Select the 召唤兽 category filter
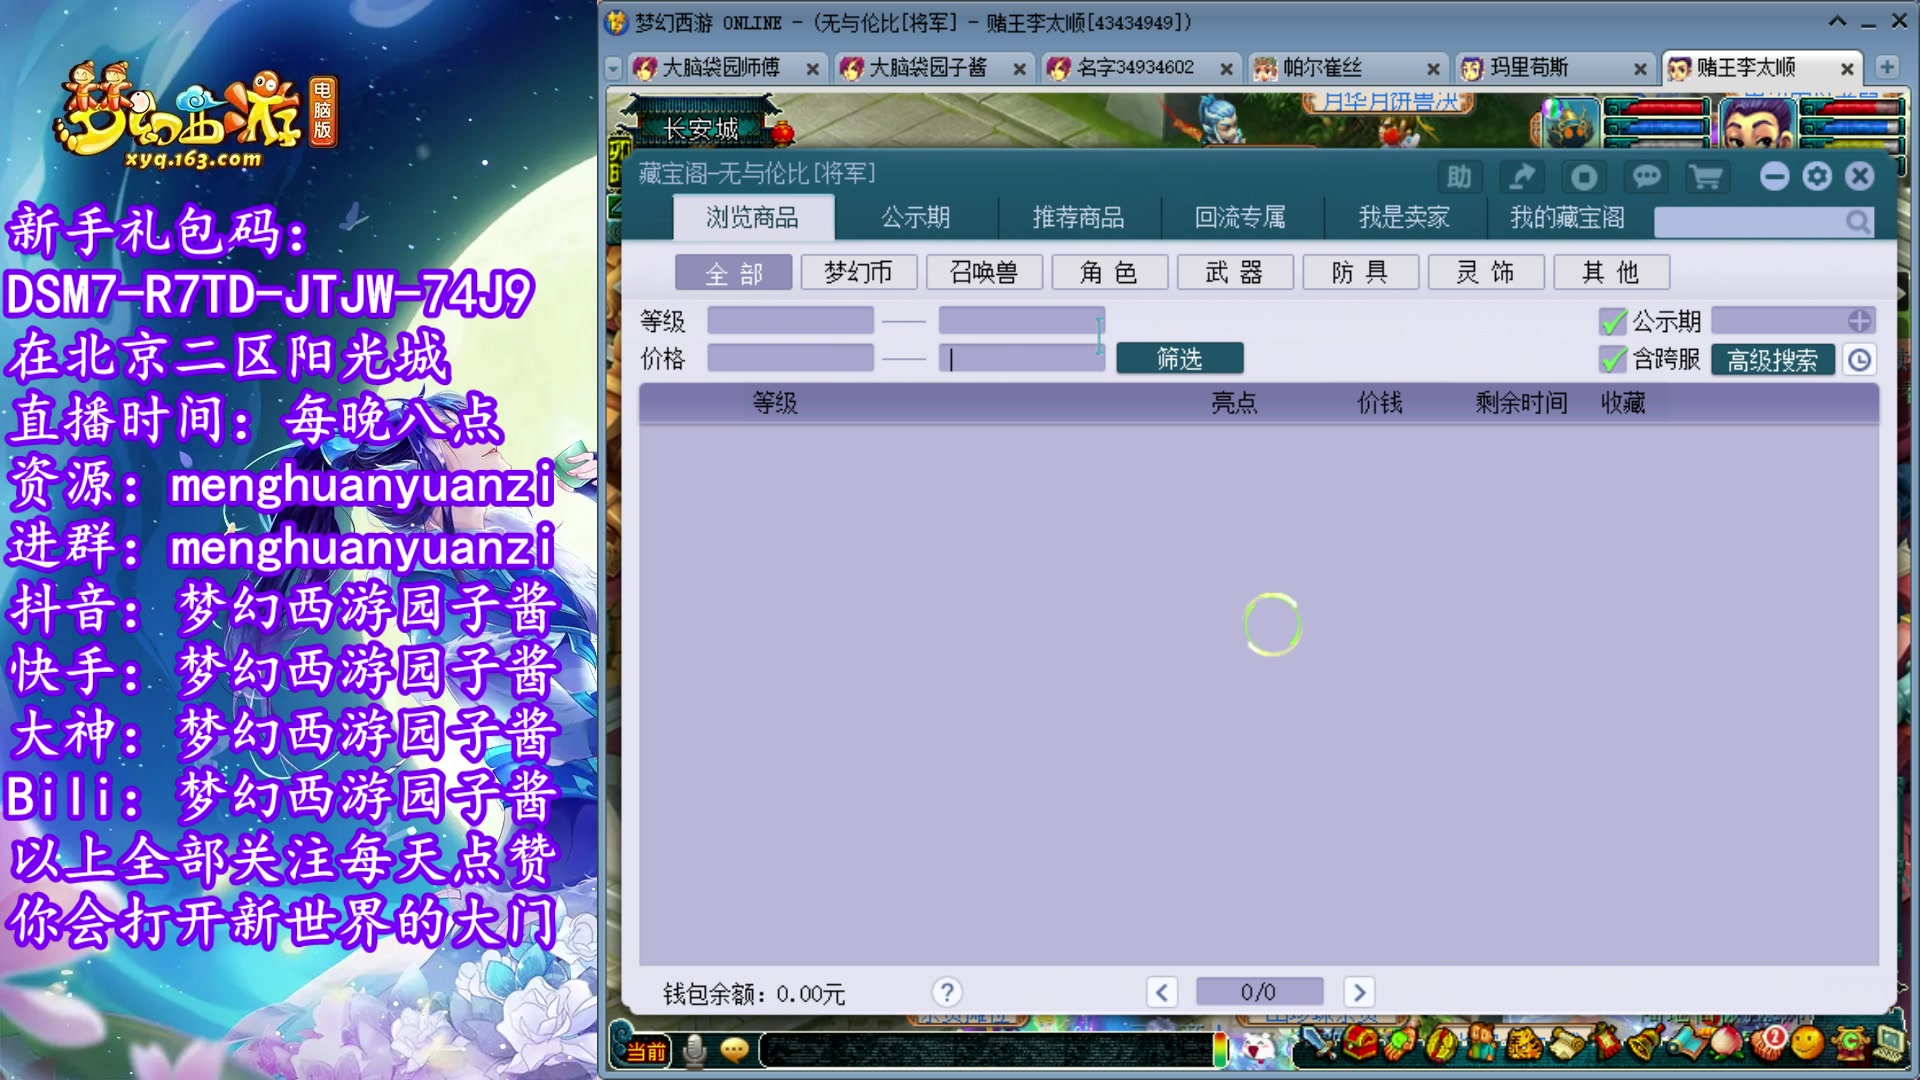The height and width of the screenshot is (1080, 1920). (x=984, y=272)
